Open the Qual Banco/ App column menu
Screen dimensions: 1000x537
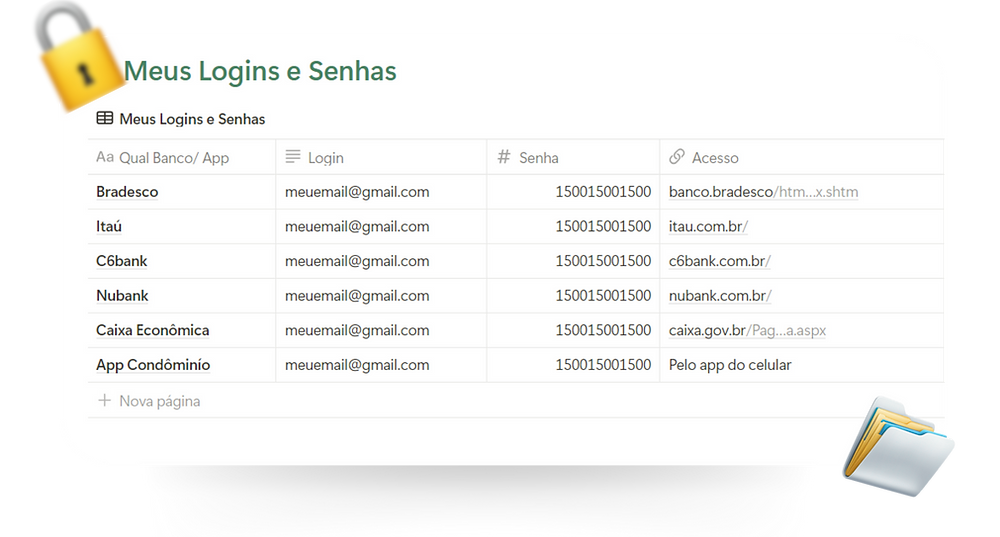click(174, 158)
